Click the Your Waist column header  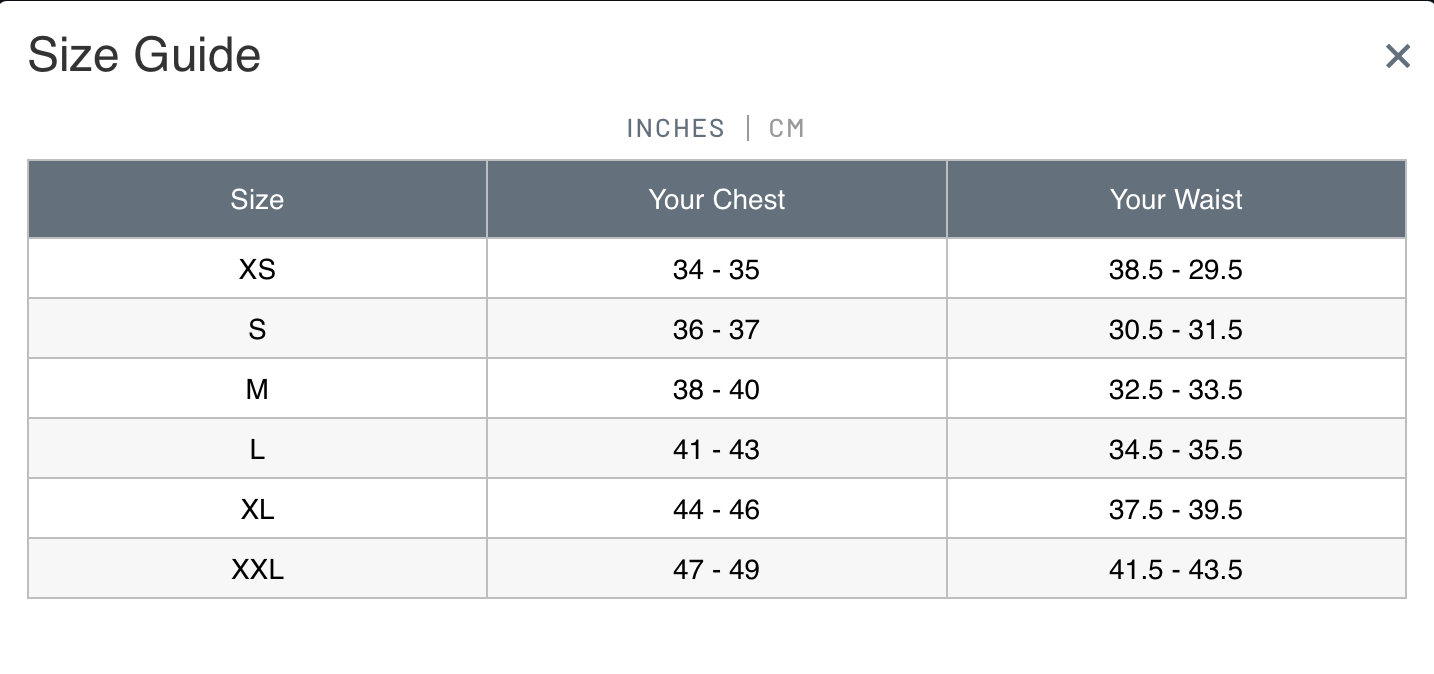coord(1176,200)
